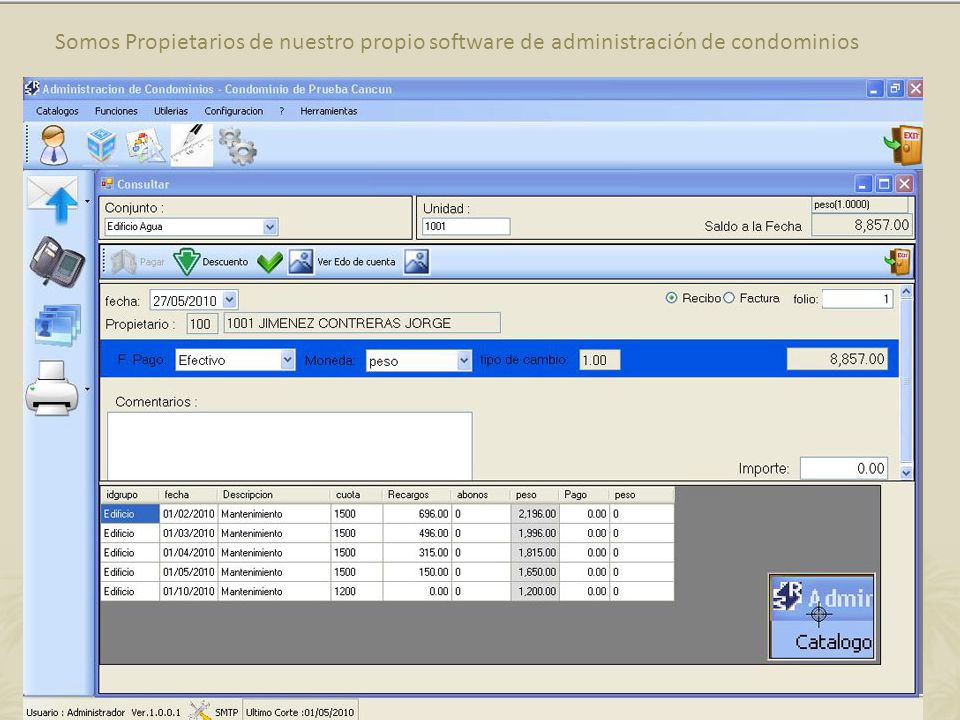
Task: Expand the F. Pago Efectivo dropdown
Action: pyautogui.click(x=287, y=360)
